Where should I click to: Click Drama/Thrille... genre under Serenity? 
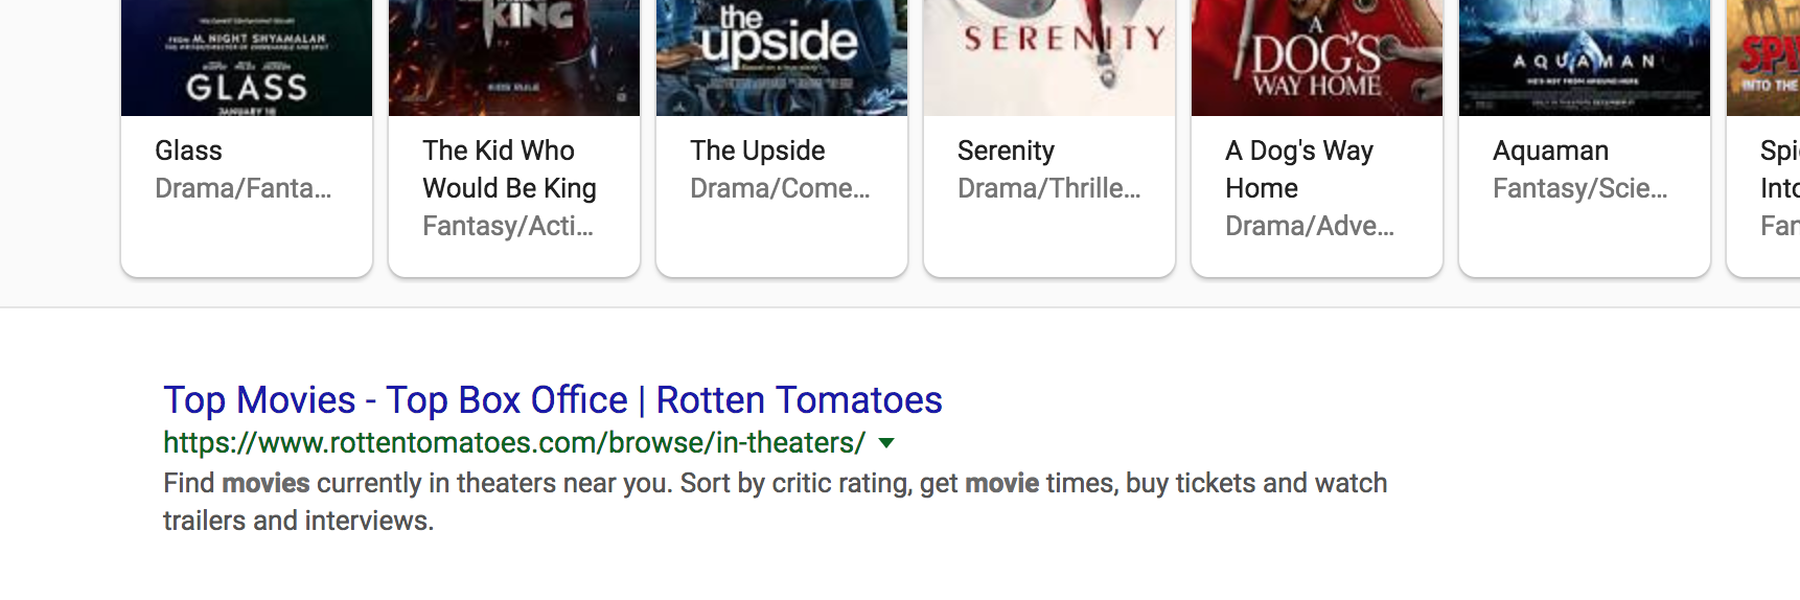coord(1049,188)
